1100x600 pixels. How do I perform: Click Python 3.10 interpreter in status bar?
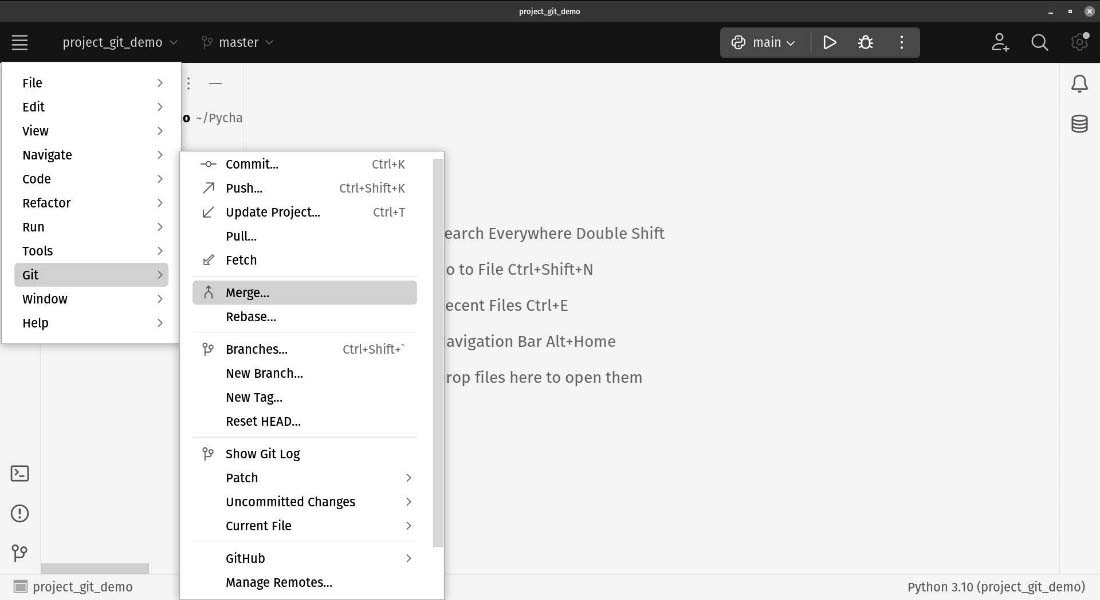coord(996,587)
